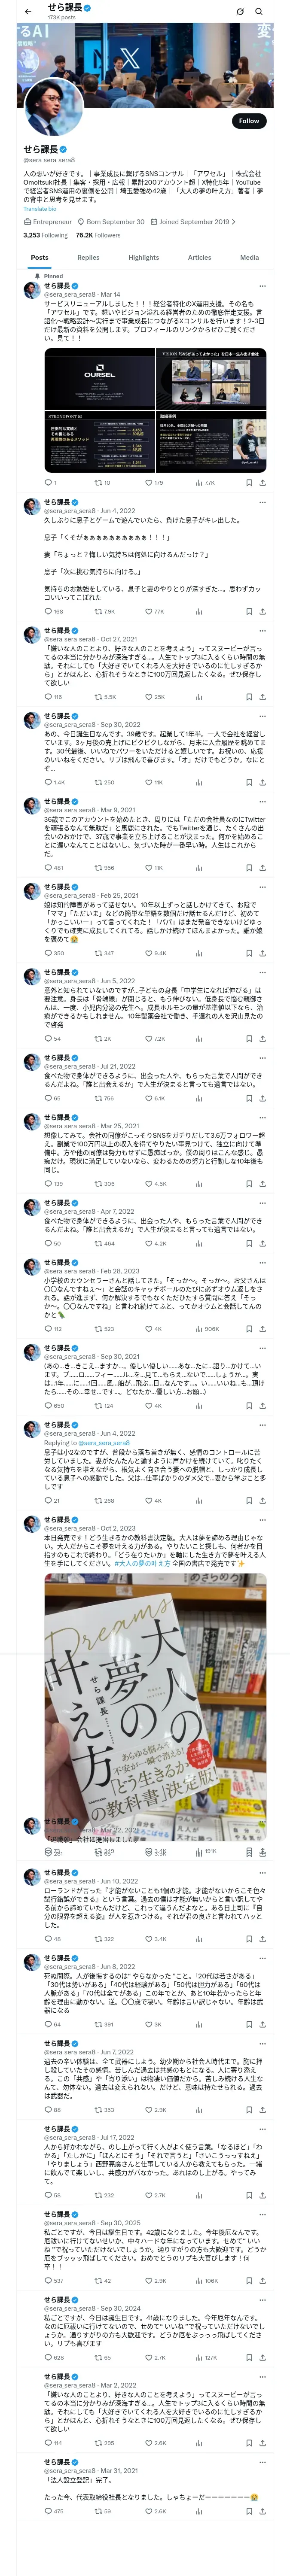Share the pinned Mar 14 post
The height and width of the screenshot is (2576, 290).
pyautogui.click(x=262, y=482)
